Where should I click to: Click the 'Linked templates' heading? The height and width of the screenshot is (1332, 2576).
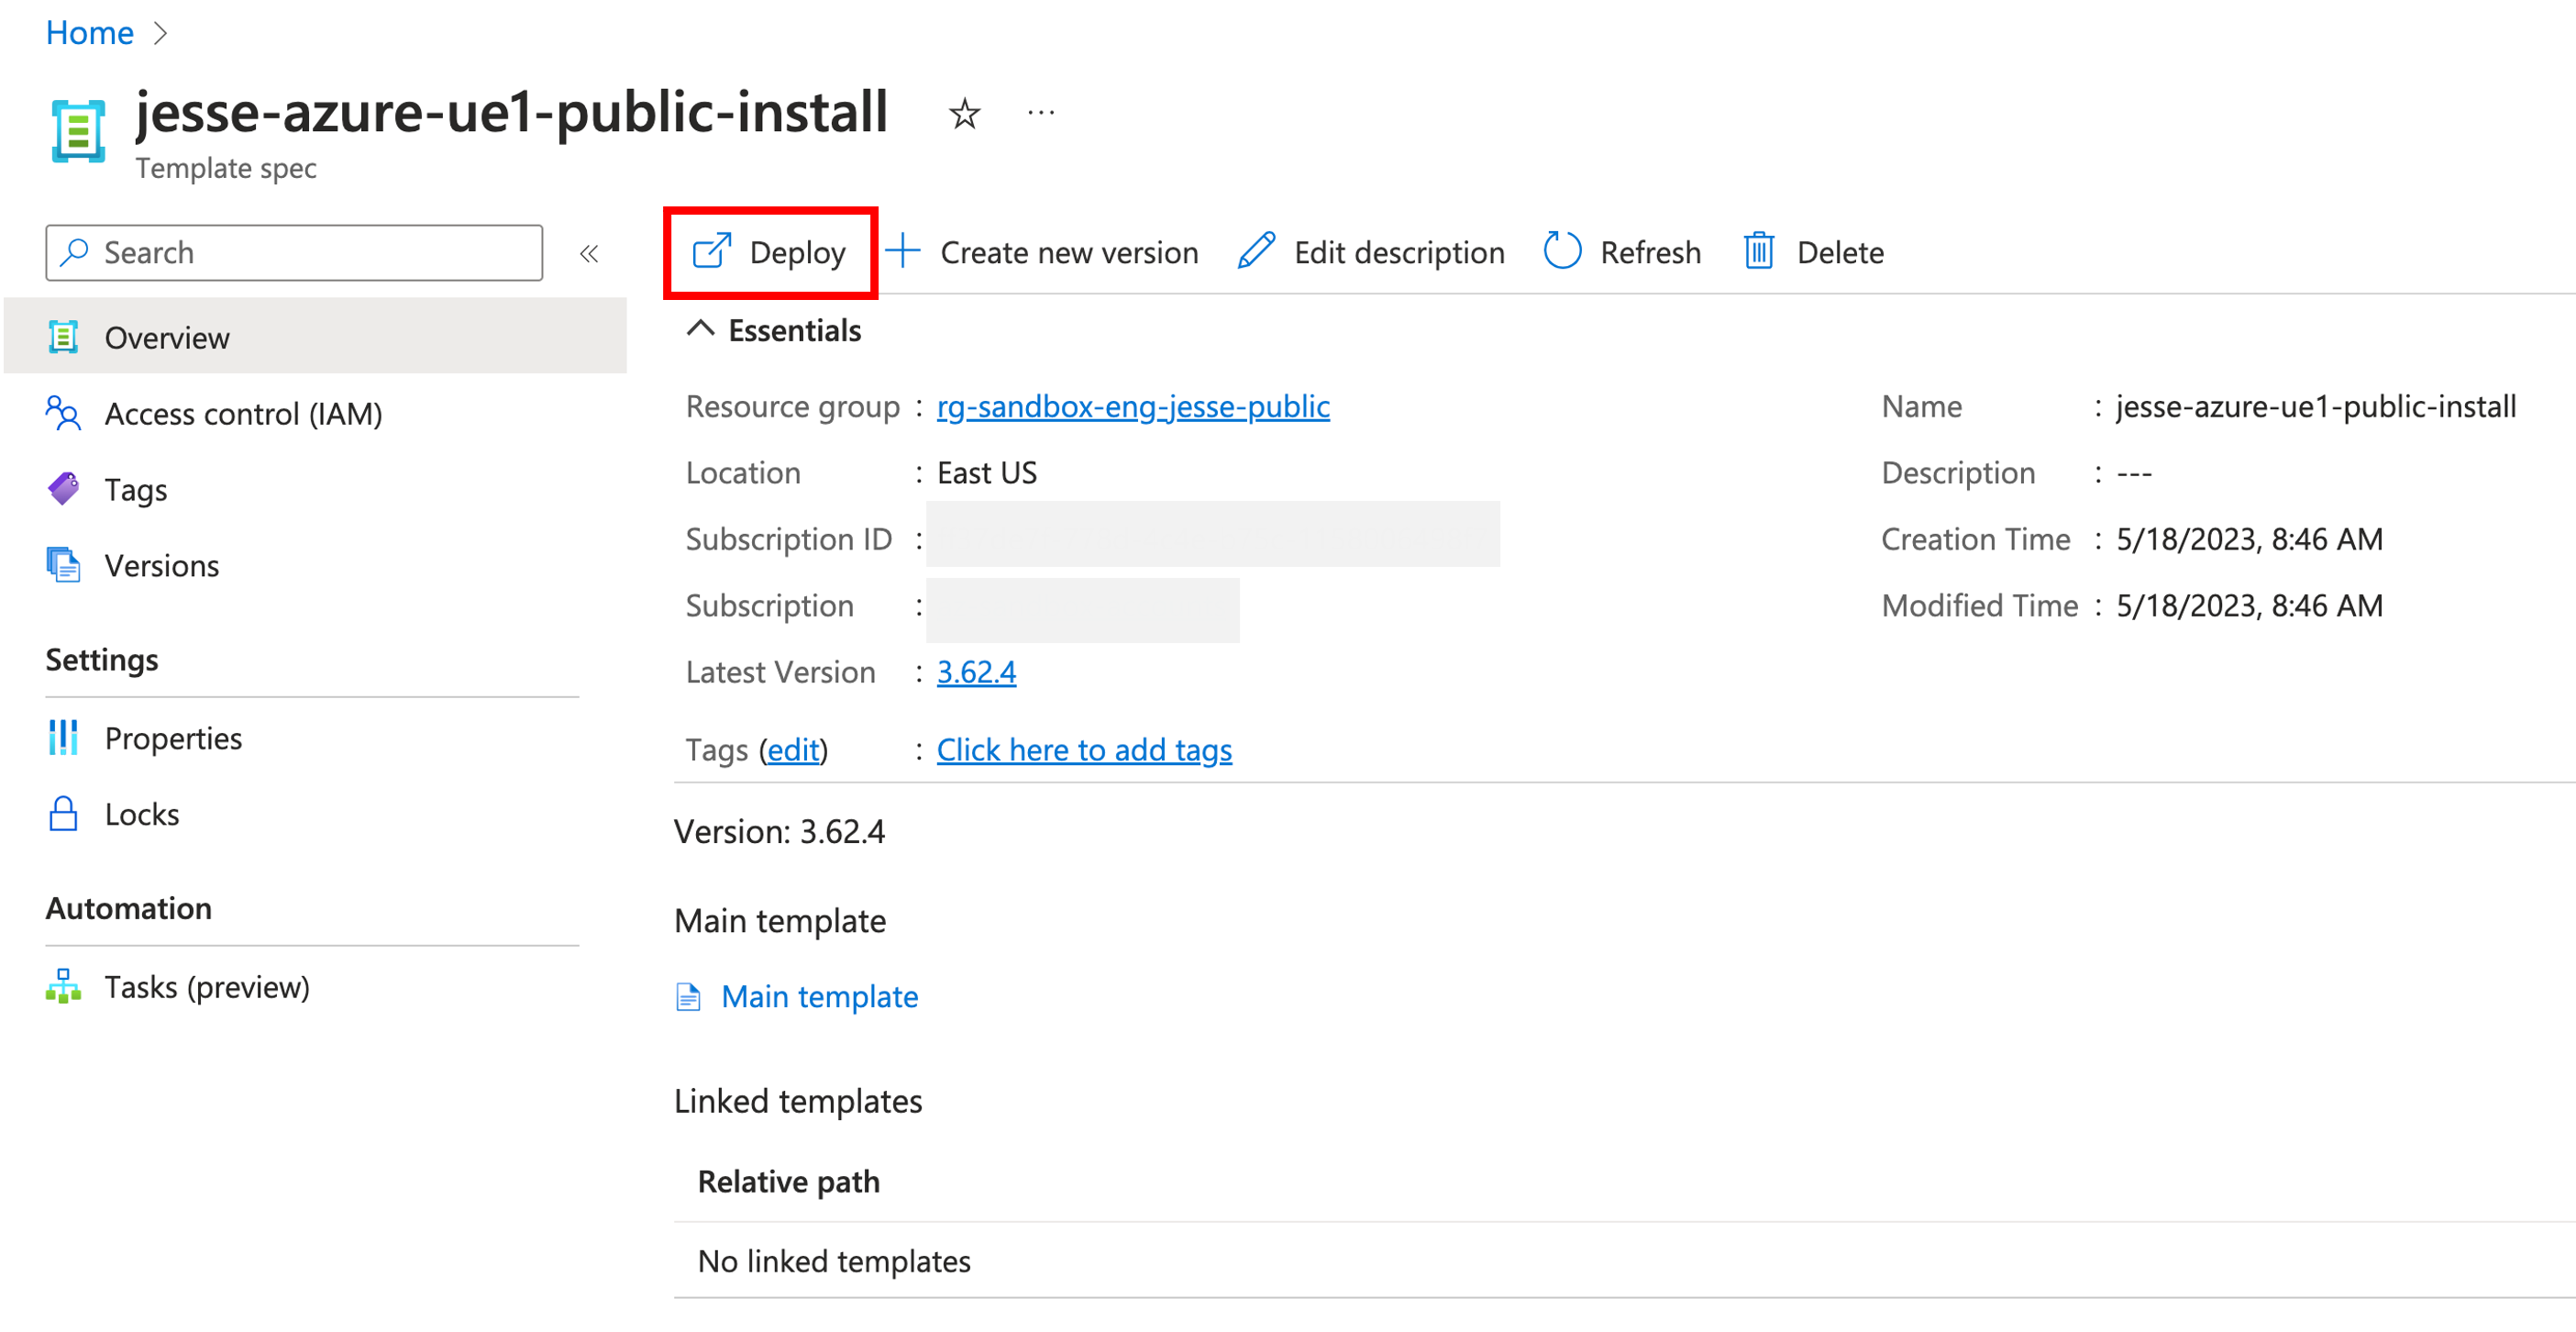tap(798, 1101)
